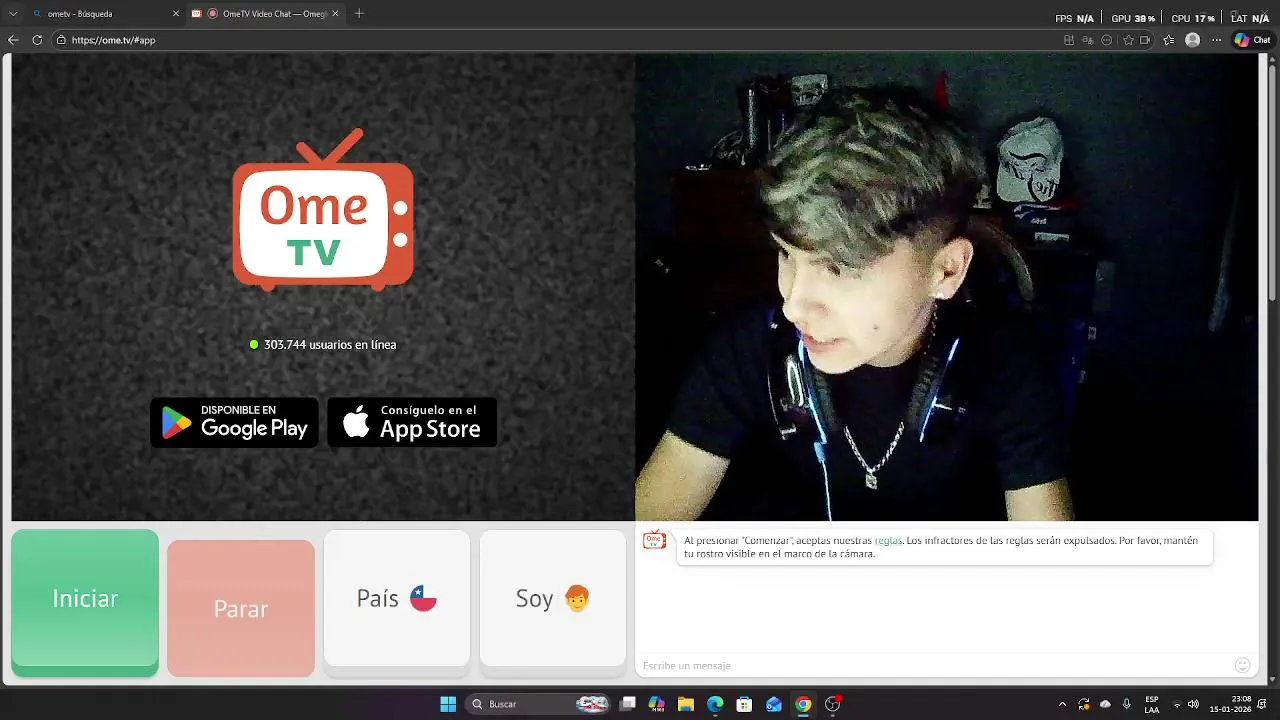This screenshot has height=720, width=1280.
Task: Click the CPU 17 % overlay reading
Action: pos(1193,18)
